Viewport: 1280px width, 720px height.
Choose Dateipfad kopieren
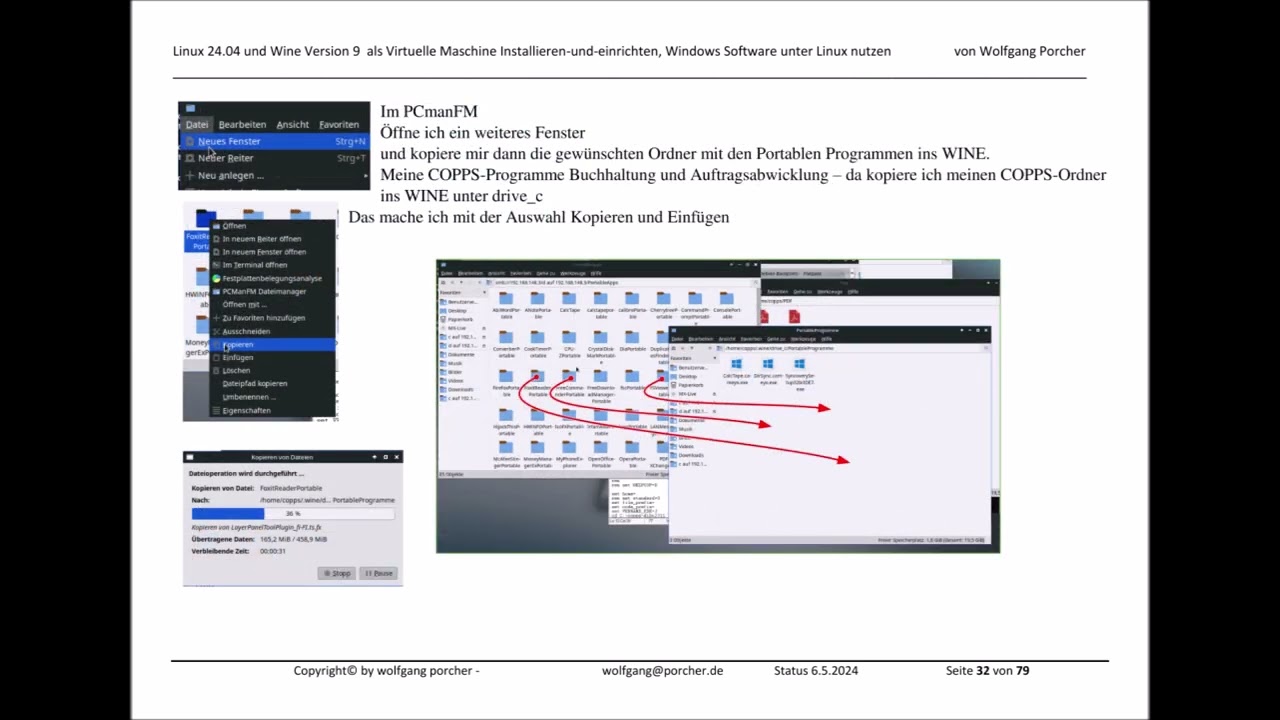(x=272, y=383)
